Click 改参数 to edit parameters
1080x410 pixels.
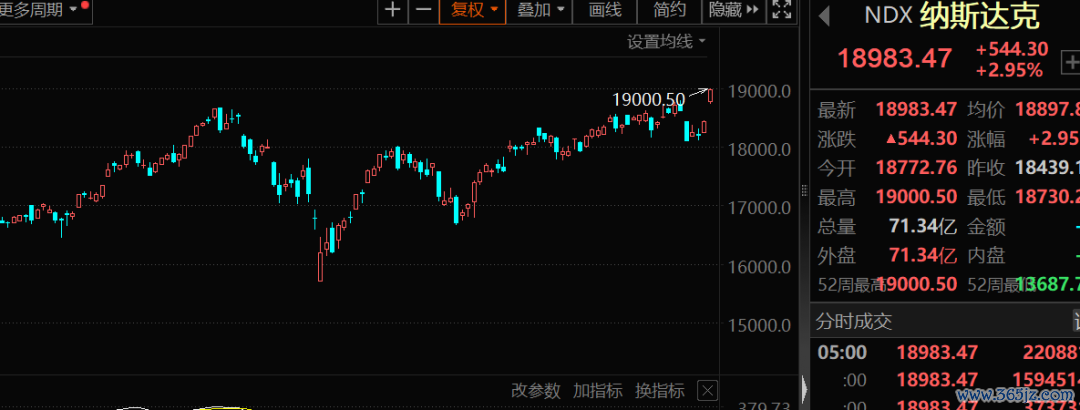coord(536,390)
